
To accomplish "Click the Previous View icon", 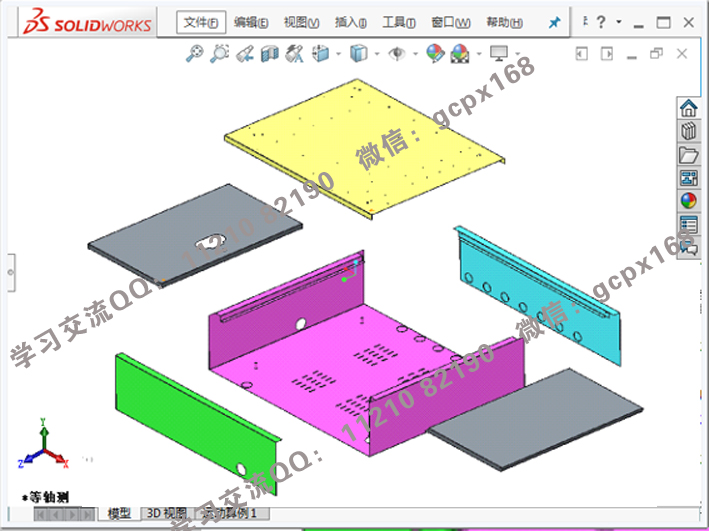I will [x=244, y=53].
